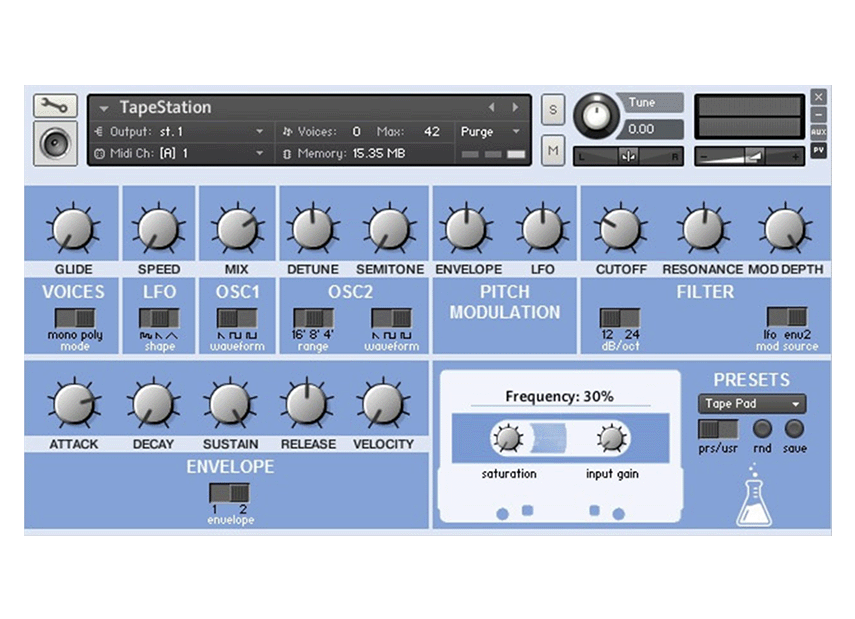The image size is (855, 619).
Task: Click the PV button
Action: (x=818, y=150)
